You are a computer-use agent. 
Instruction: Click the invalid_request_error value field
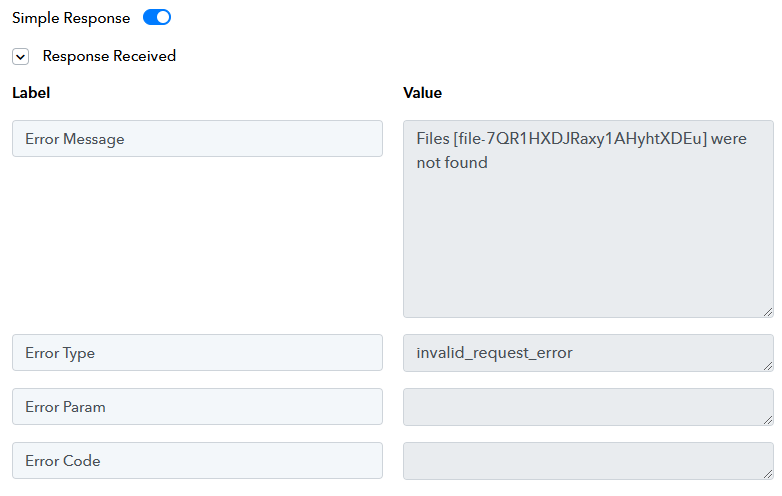tap(588, 353)
